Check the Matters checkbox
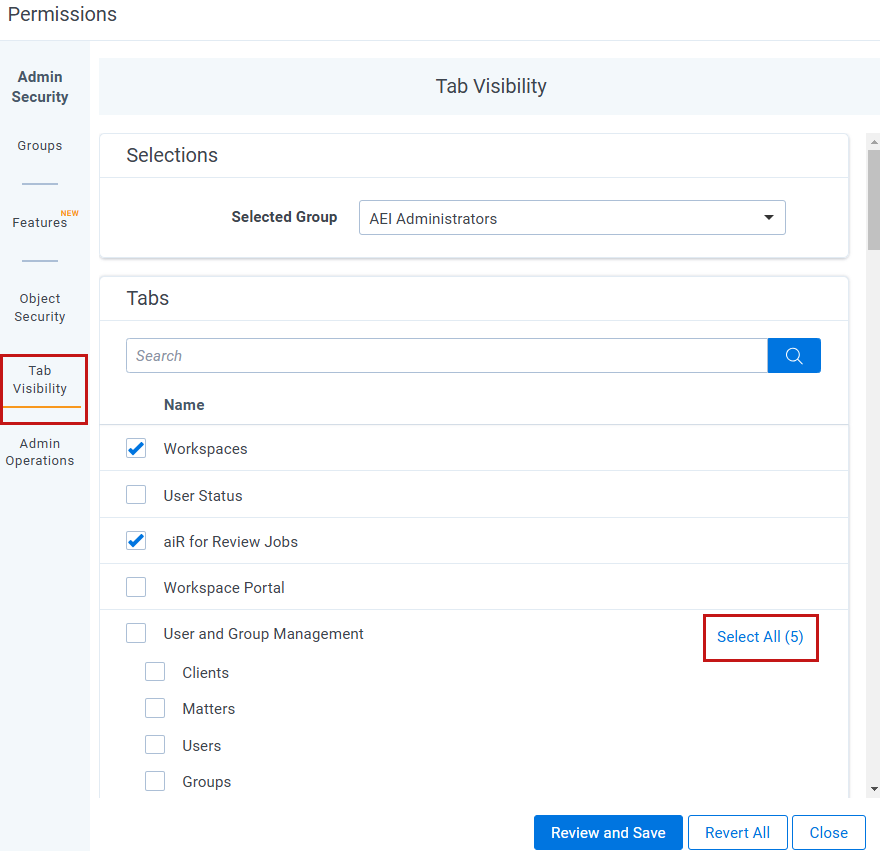 tap(155, 708)
